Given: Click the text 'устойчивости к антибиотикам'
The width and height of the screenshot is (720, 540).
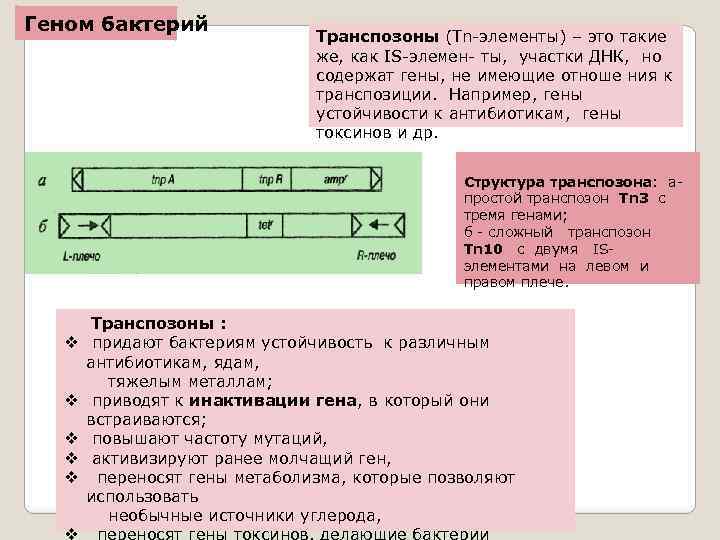Looking at the screenshot, I should coord(439,113).
